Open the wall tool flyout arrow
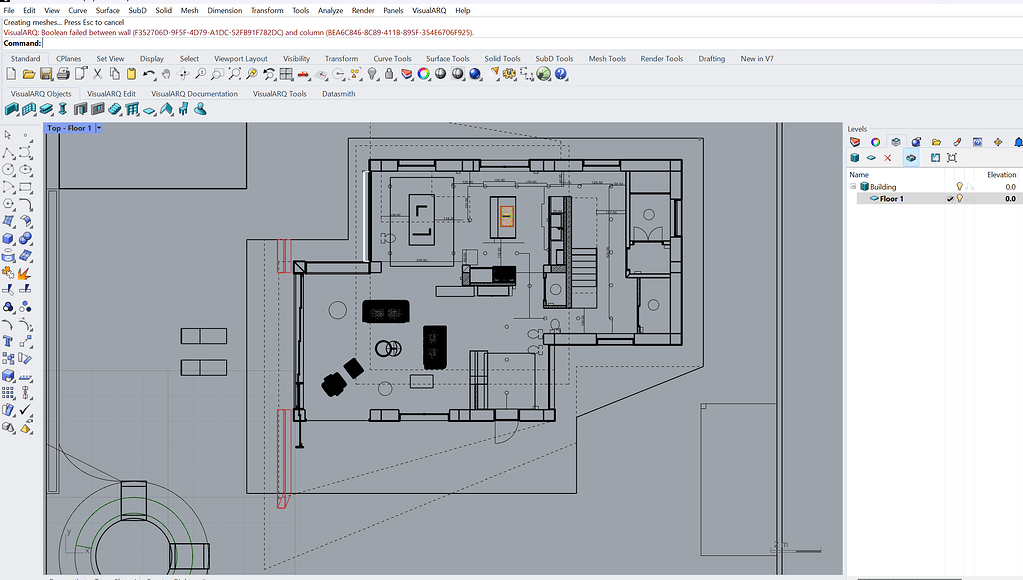 pyautogui.click(x=17, y=116)
